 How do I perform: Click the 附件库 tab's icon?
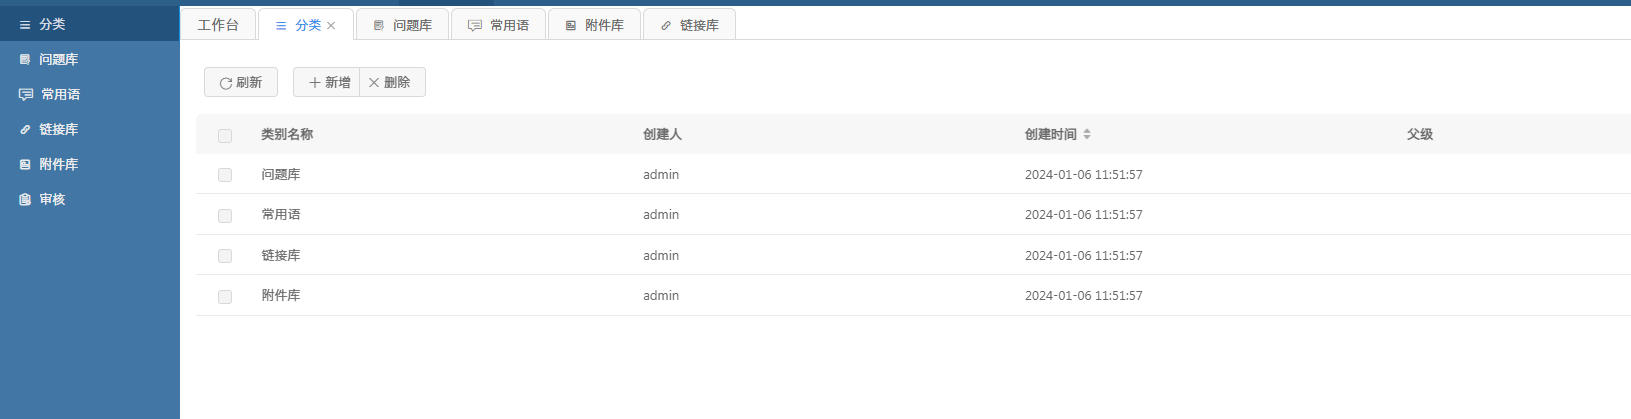click(571, 26)
